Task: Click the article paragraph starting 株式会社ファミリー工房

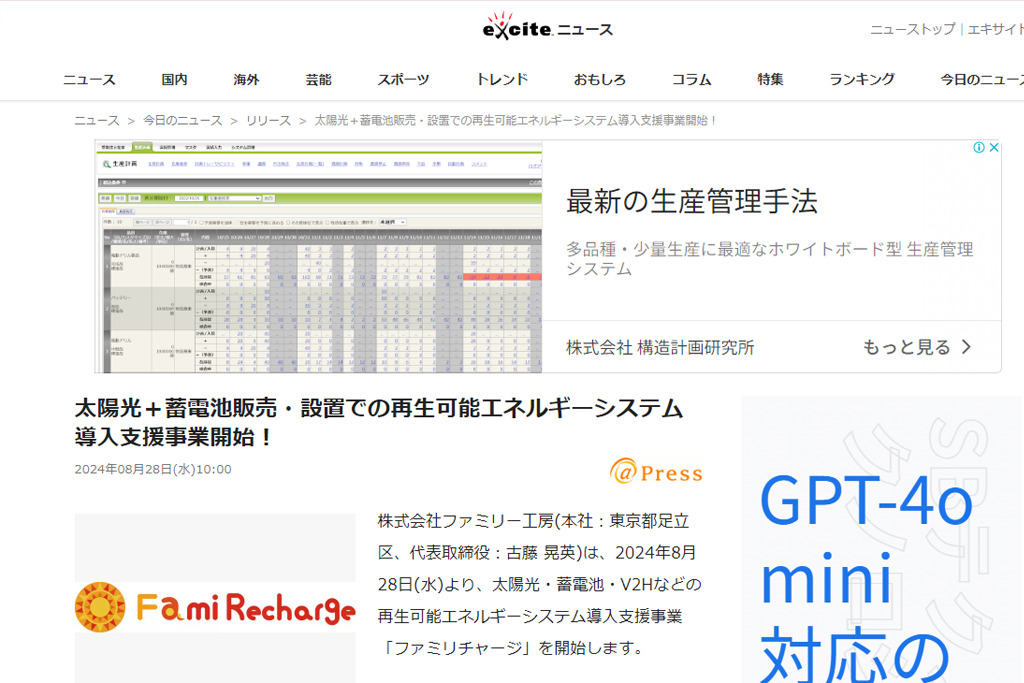Action: click(539, 584)
